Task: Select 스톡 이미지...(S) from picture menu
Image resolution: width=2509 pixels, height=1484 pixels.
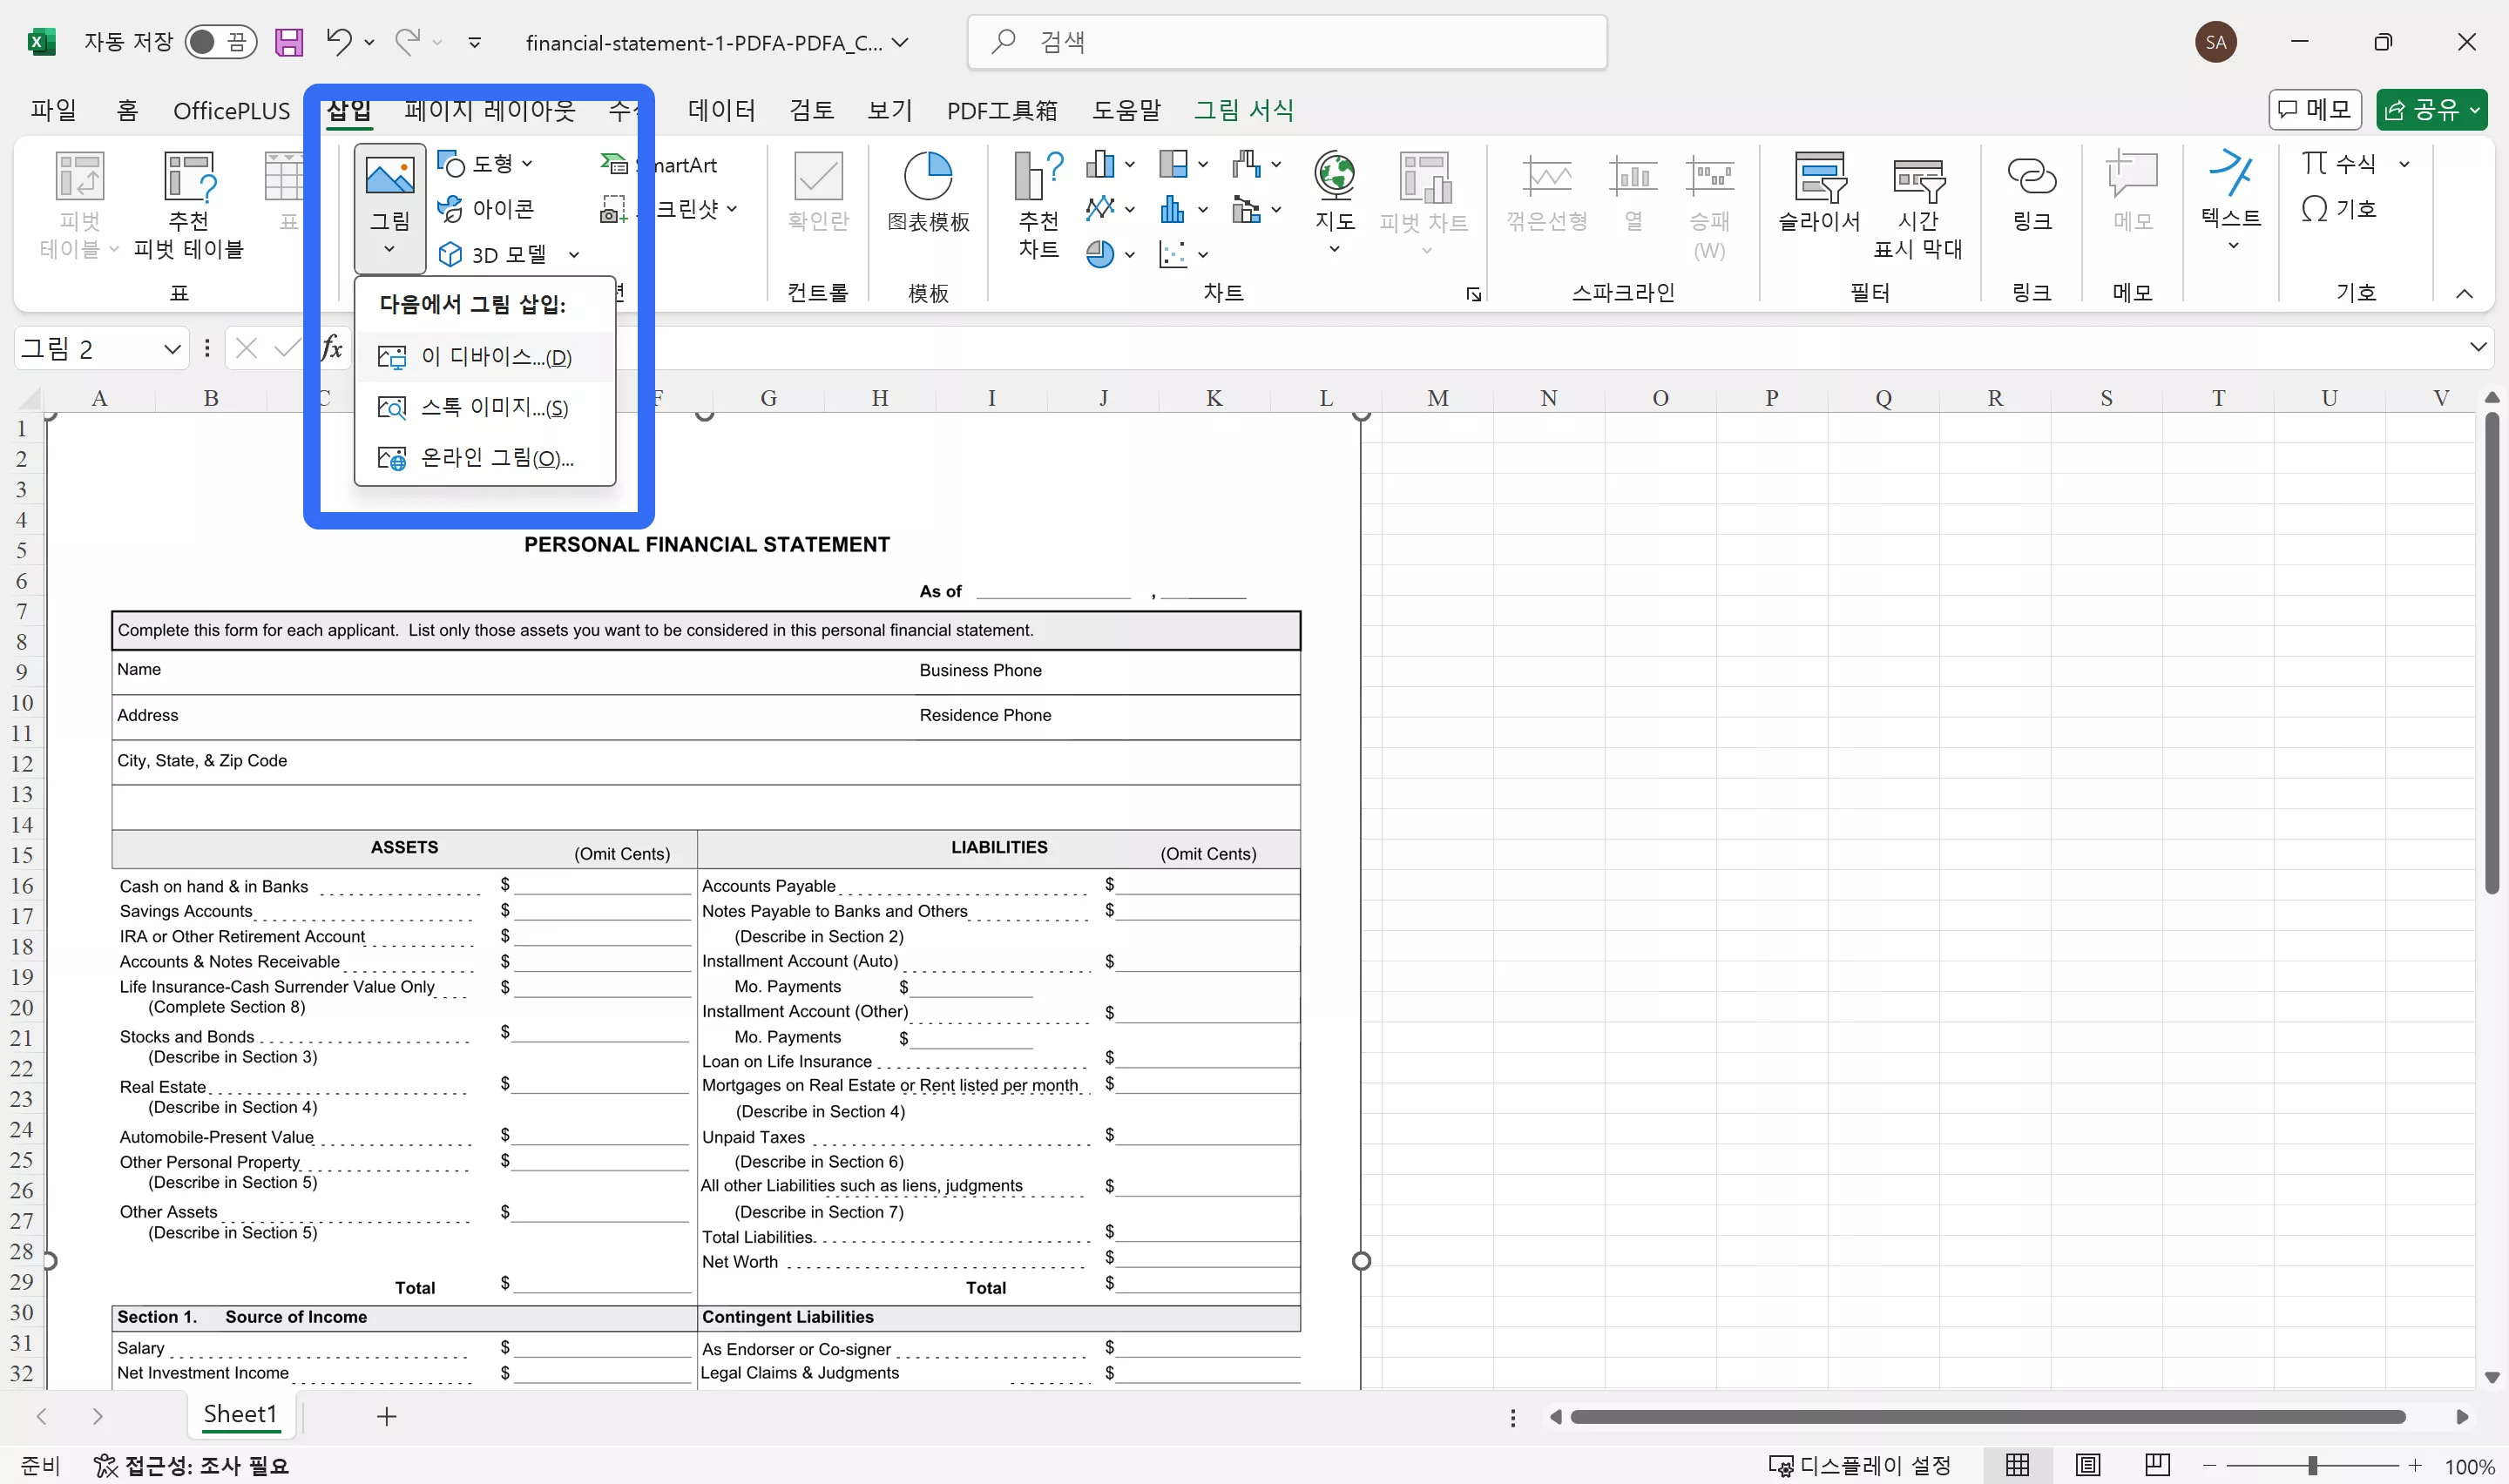Action: tap(485, 407)
